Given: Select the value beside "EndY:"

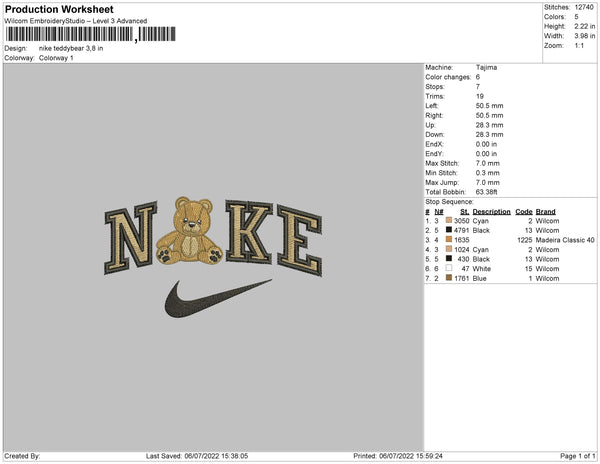Looking at the screenshot, I should pyautogui.click(x=486, y=154).
